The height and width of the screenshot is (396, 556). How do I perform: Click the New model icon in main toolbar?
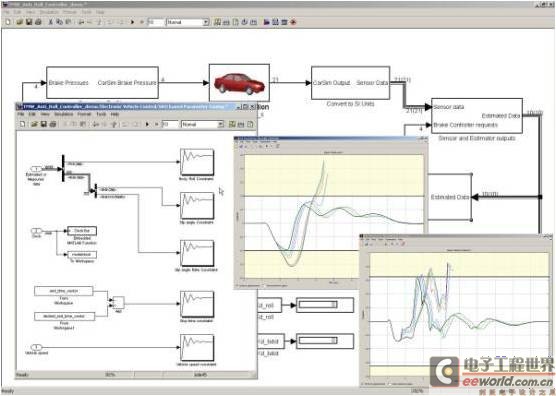8,22
